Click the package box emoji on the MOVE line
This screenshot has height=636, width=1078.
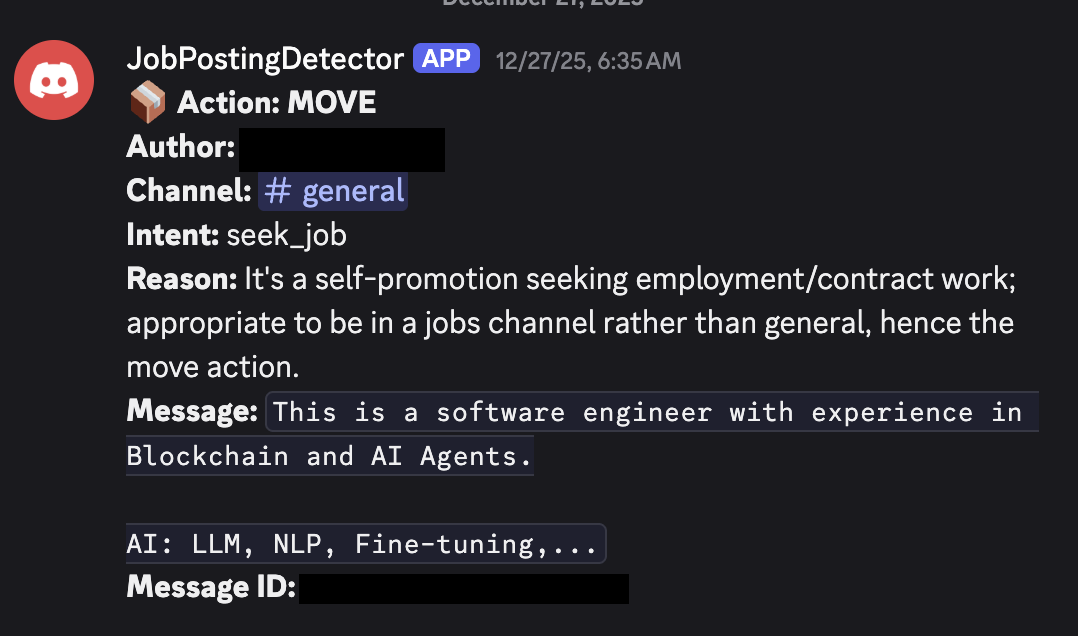(146, 101)
